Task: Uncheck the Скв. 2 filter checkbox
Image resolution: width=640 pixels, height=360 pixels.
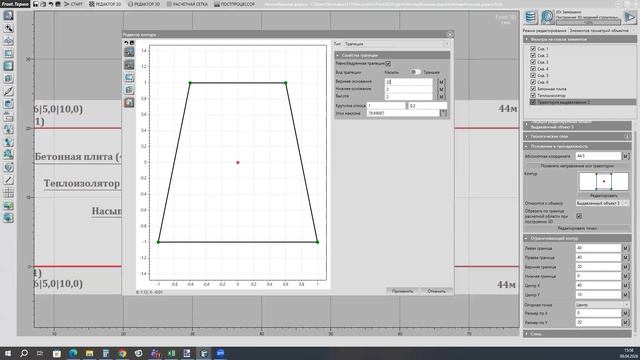Action: [533, 55]
